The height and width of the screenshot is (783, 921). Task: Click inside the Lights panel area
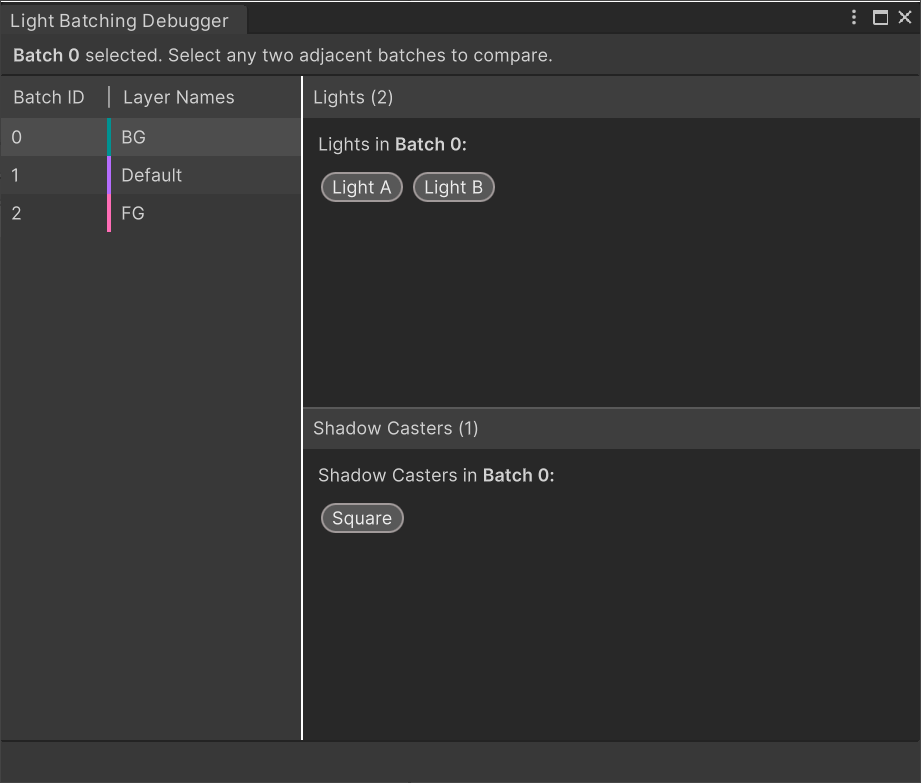(610, 300)
